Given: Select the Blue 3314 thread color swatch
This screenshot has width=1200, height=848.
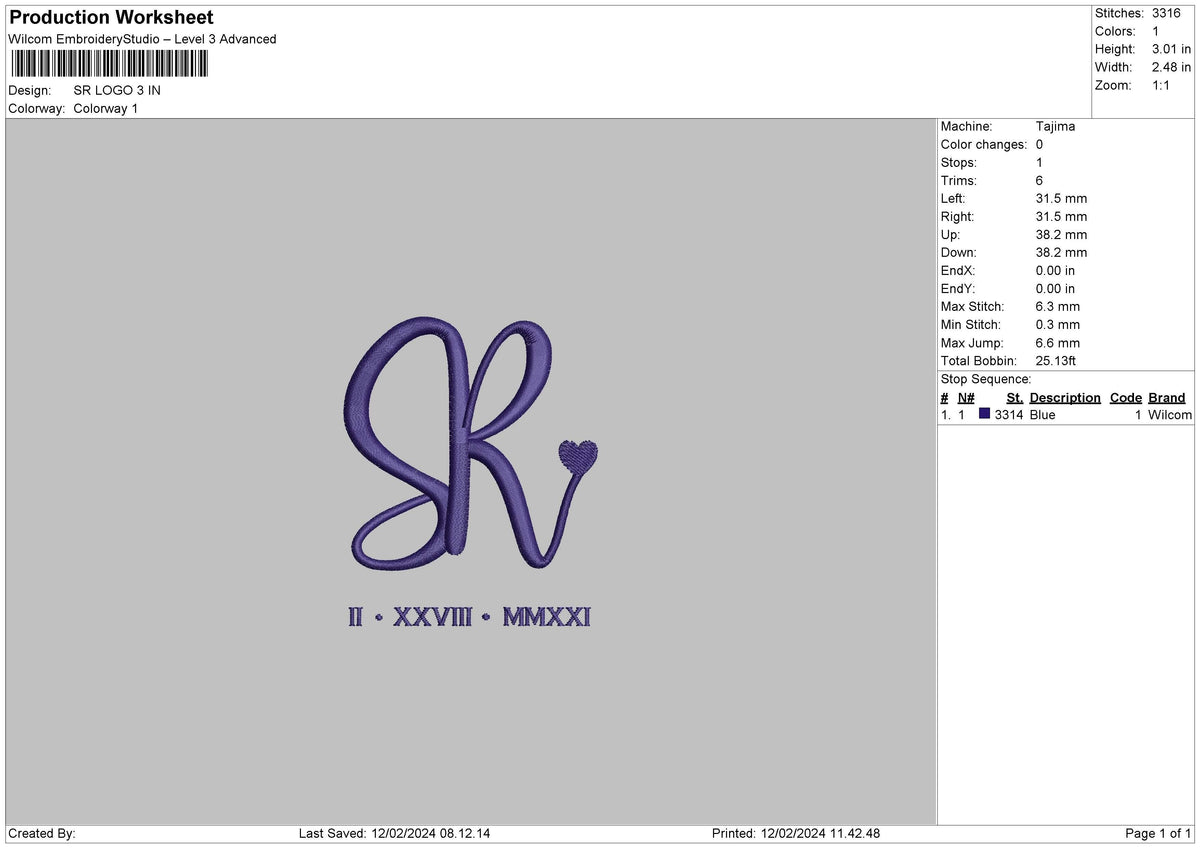Looking at the screenshot, I should click(x=985, y=414).
